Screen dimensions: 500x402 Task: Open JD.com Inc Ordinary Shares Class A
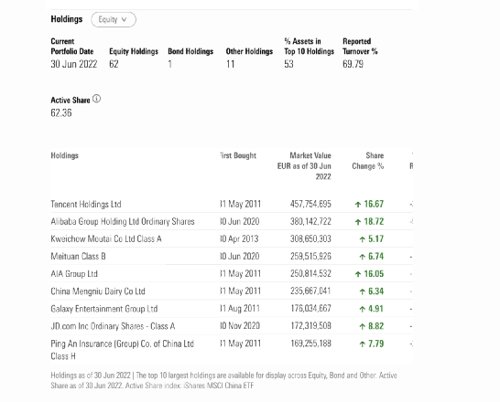[113, 326]
